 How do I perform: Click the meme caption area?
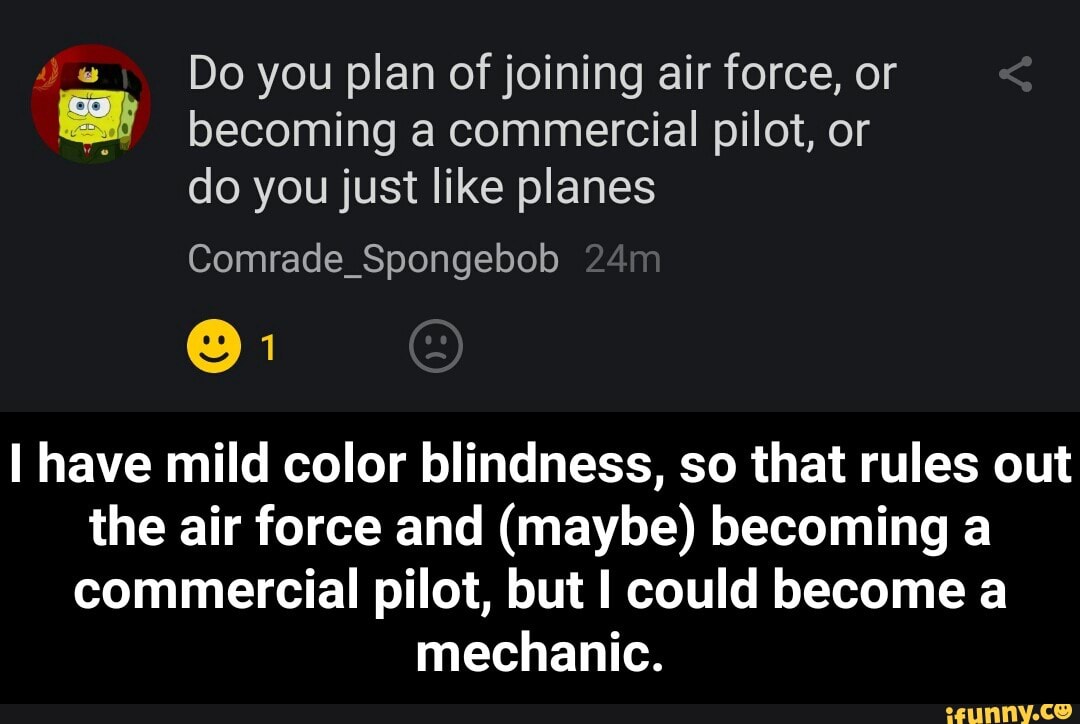[x=540, y=555]
